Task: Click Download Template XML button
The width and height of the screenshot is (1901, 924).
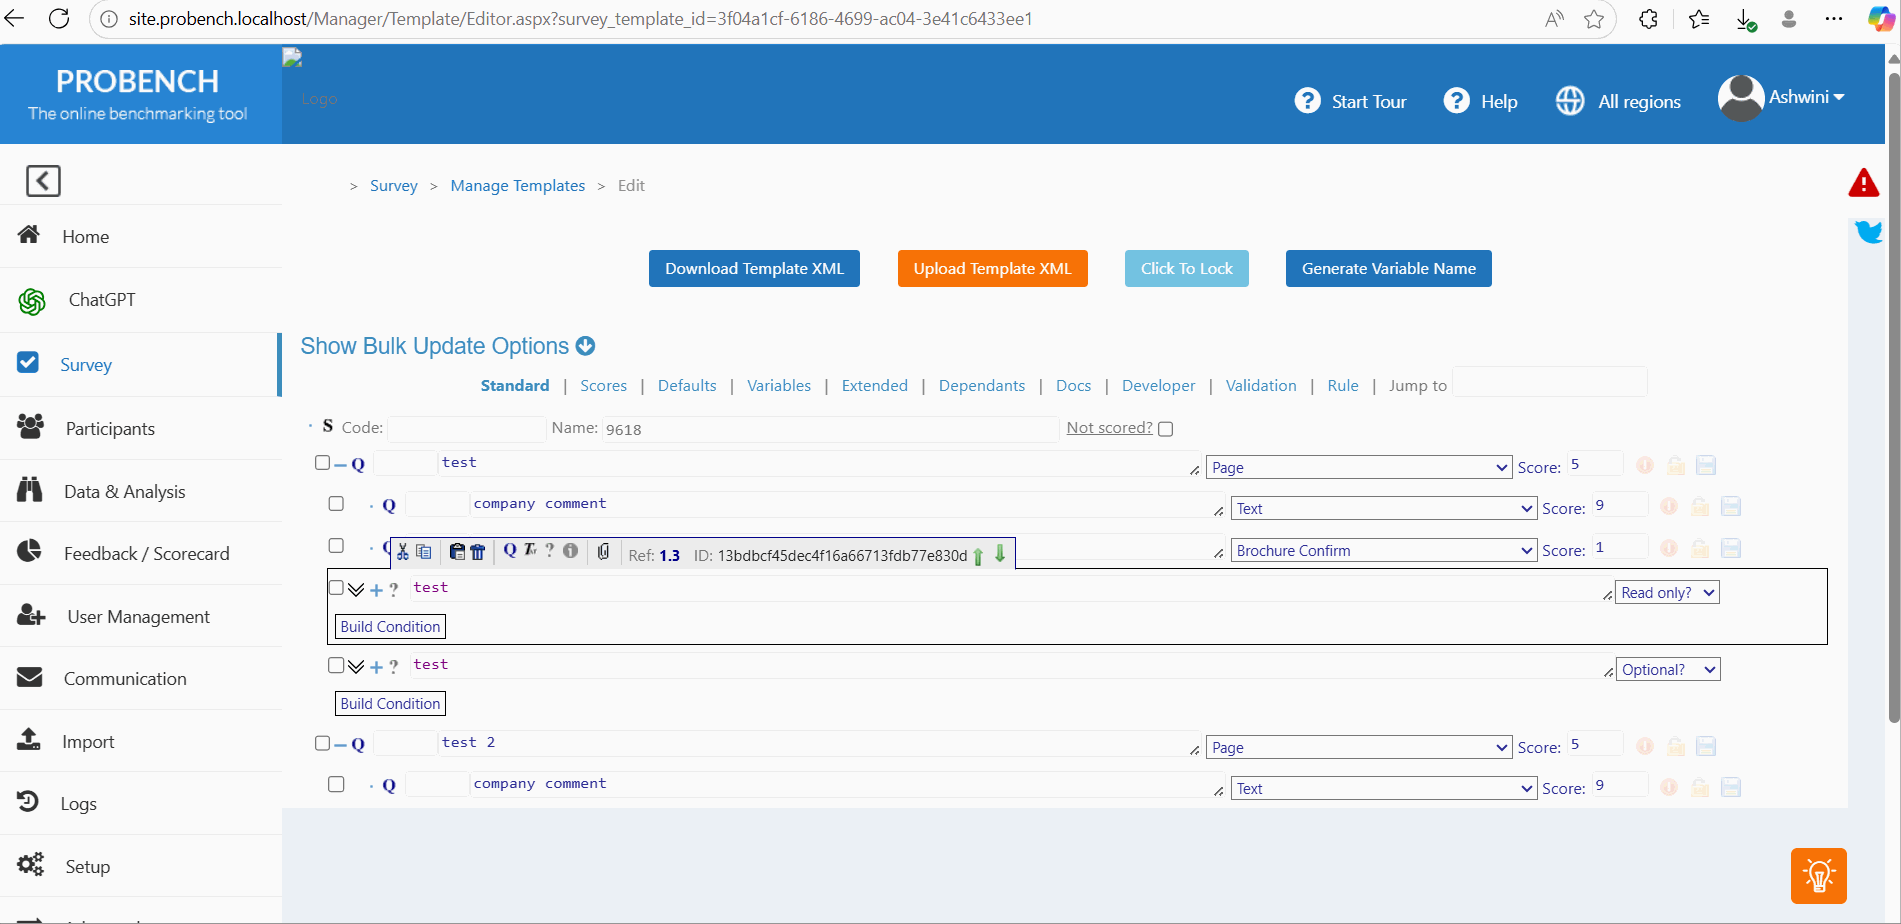Action: [x=754, y=268]
